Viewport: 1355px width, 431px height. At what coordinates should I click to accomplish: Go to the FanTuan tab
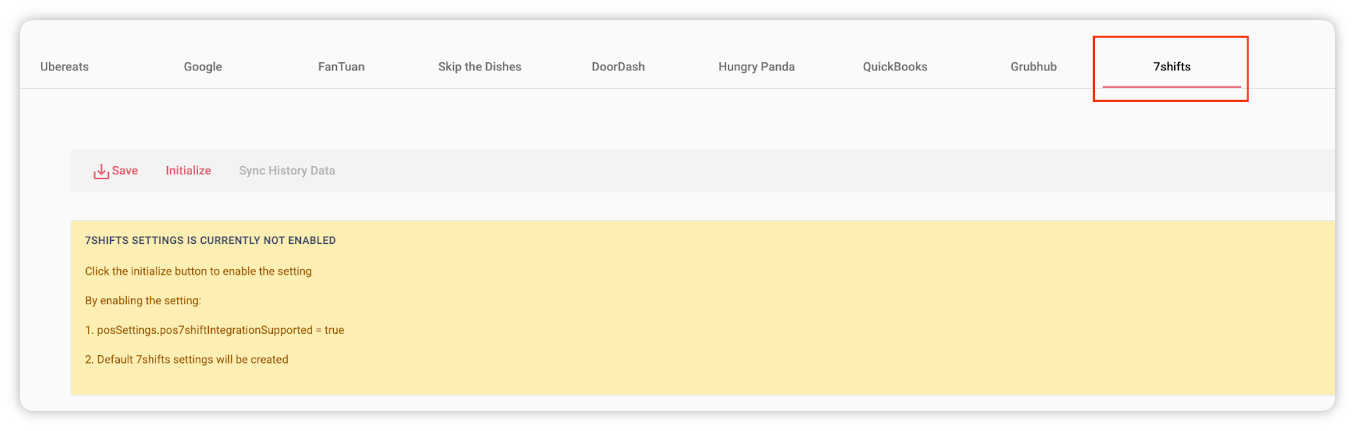[341, 67]
